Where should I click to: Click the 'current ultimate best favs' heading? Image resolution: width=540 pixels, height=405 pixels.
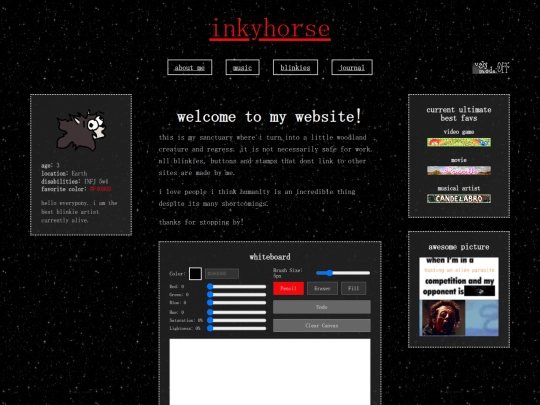click(459, 114)
